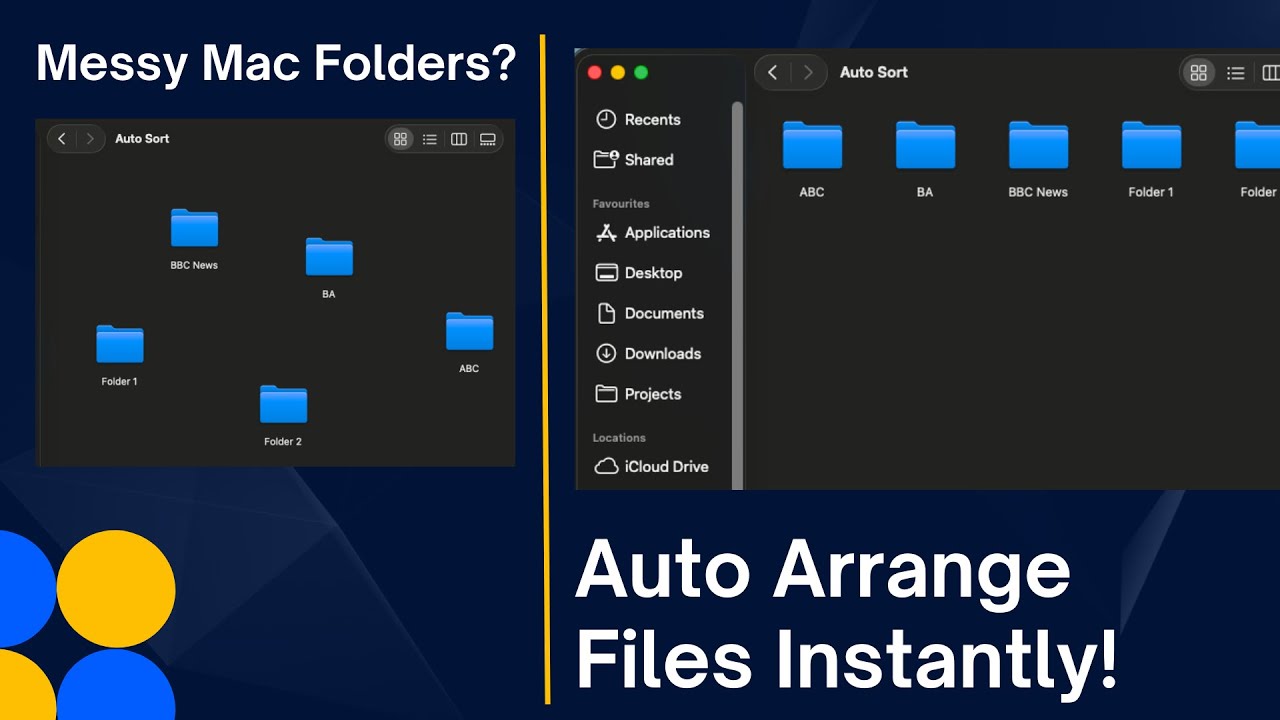
Task: Switch right Finder window to icon view
Action: [1198, 72]
